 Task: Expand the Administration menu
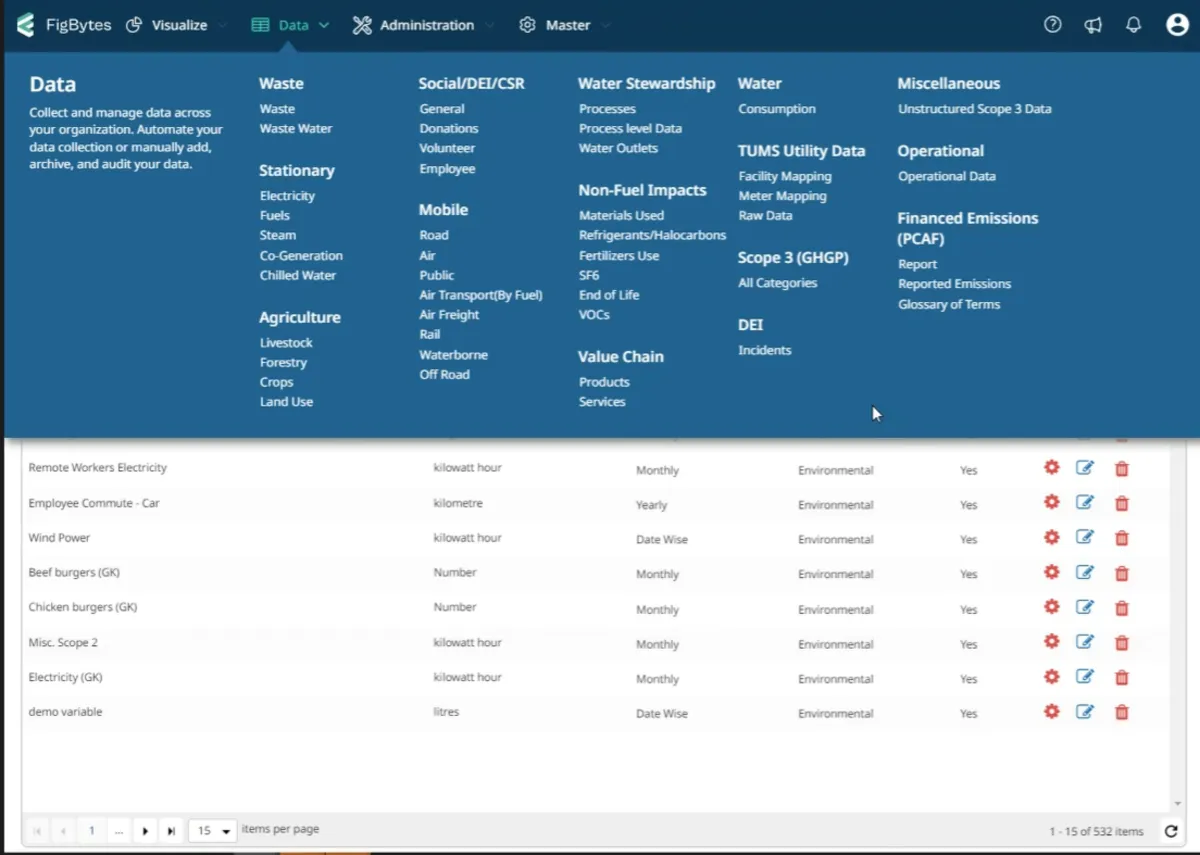pos(424,25)
